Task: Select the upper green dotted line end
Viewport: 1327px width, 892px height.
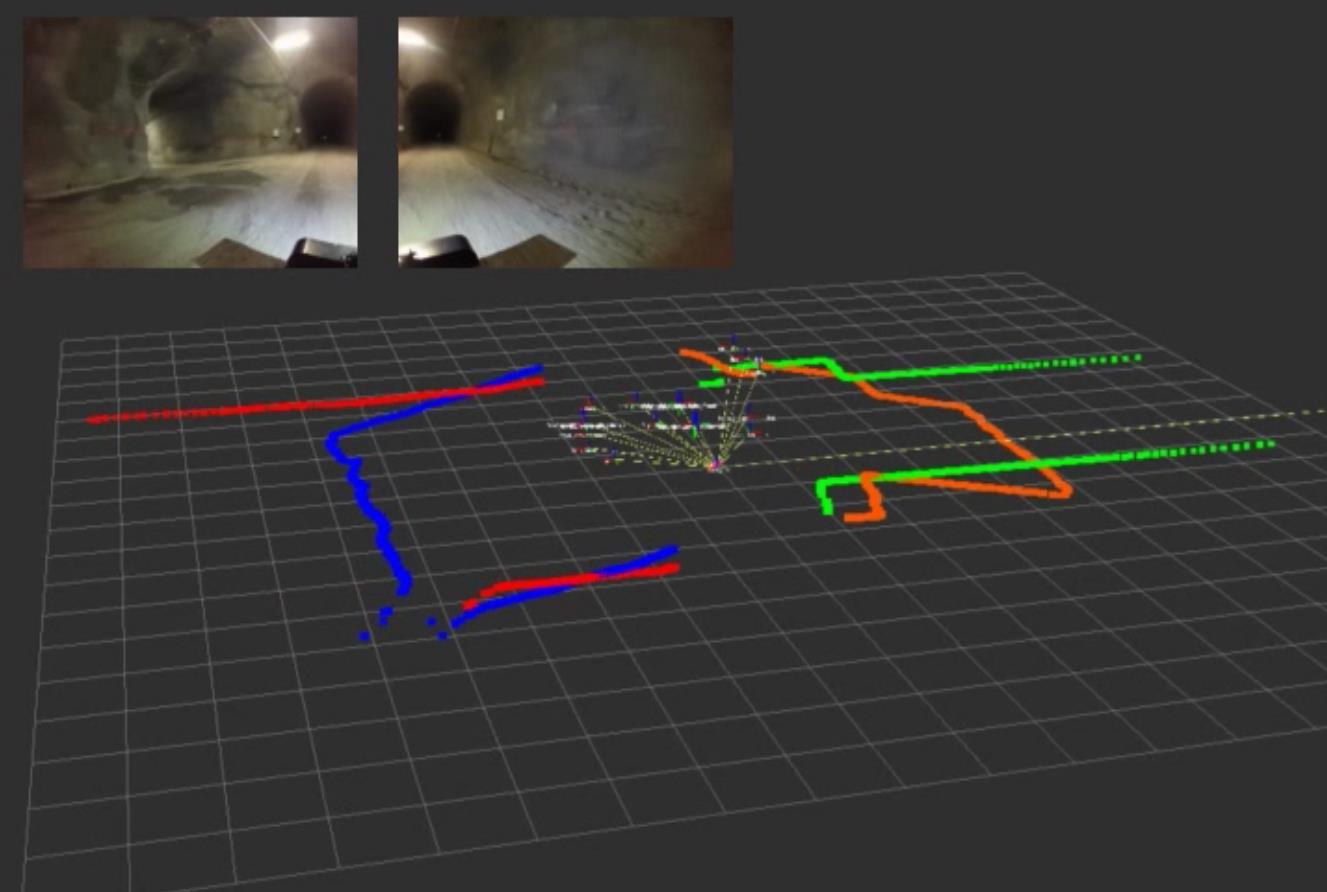Action: click(x=1135, y=356)
